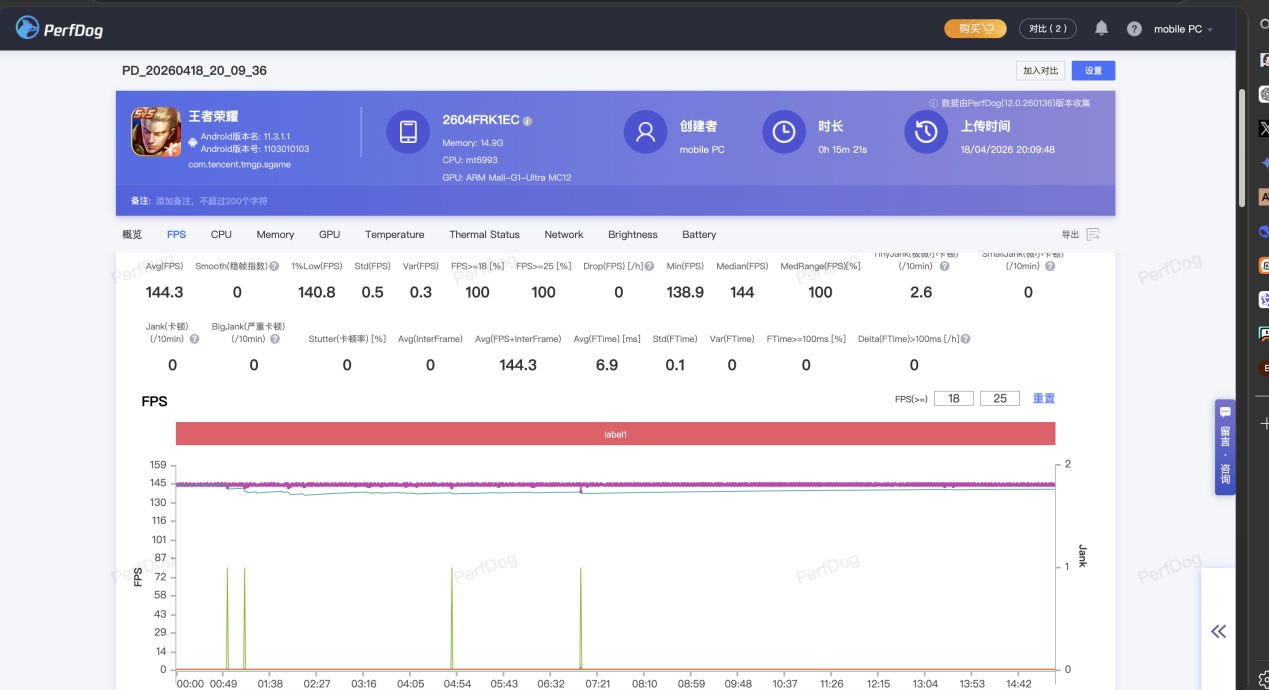Click the PerfDog logo
The height and width of the screenshot is (690, 1269).
click(x=59, y=29)
